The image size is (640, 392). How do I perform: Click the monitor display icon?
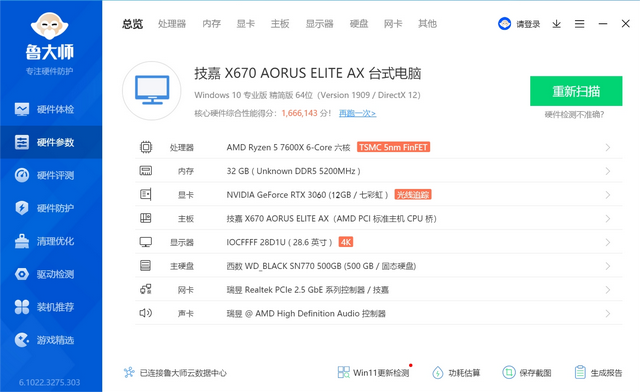point(146,242)
